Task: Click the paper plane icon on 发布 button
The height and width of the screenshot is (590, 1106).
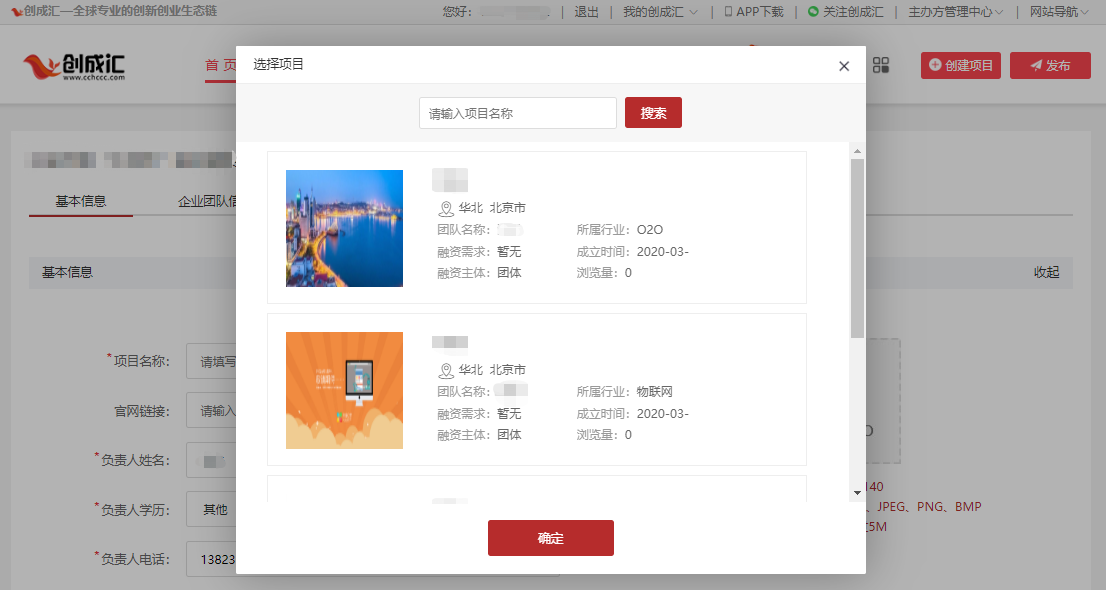Action: pos(1036,66)
